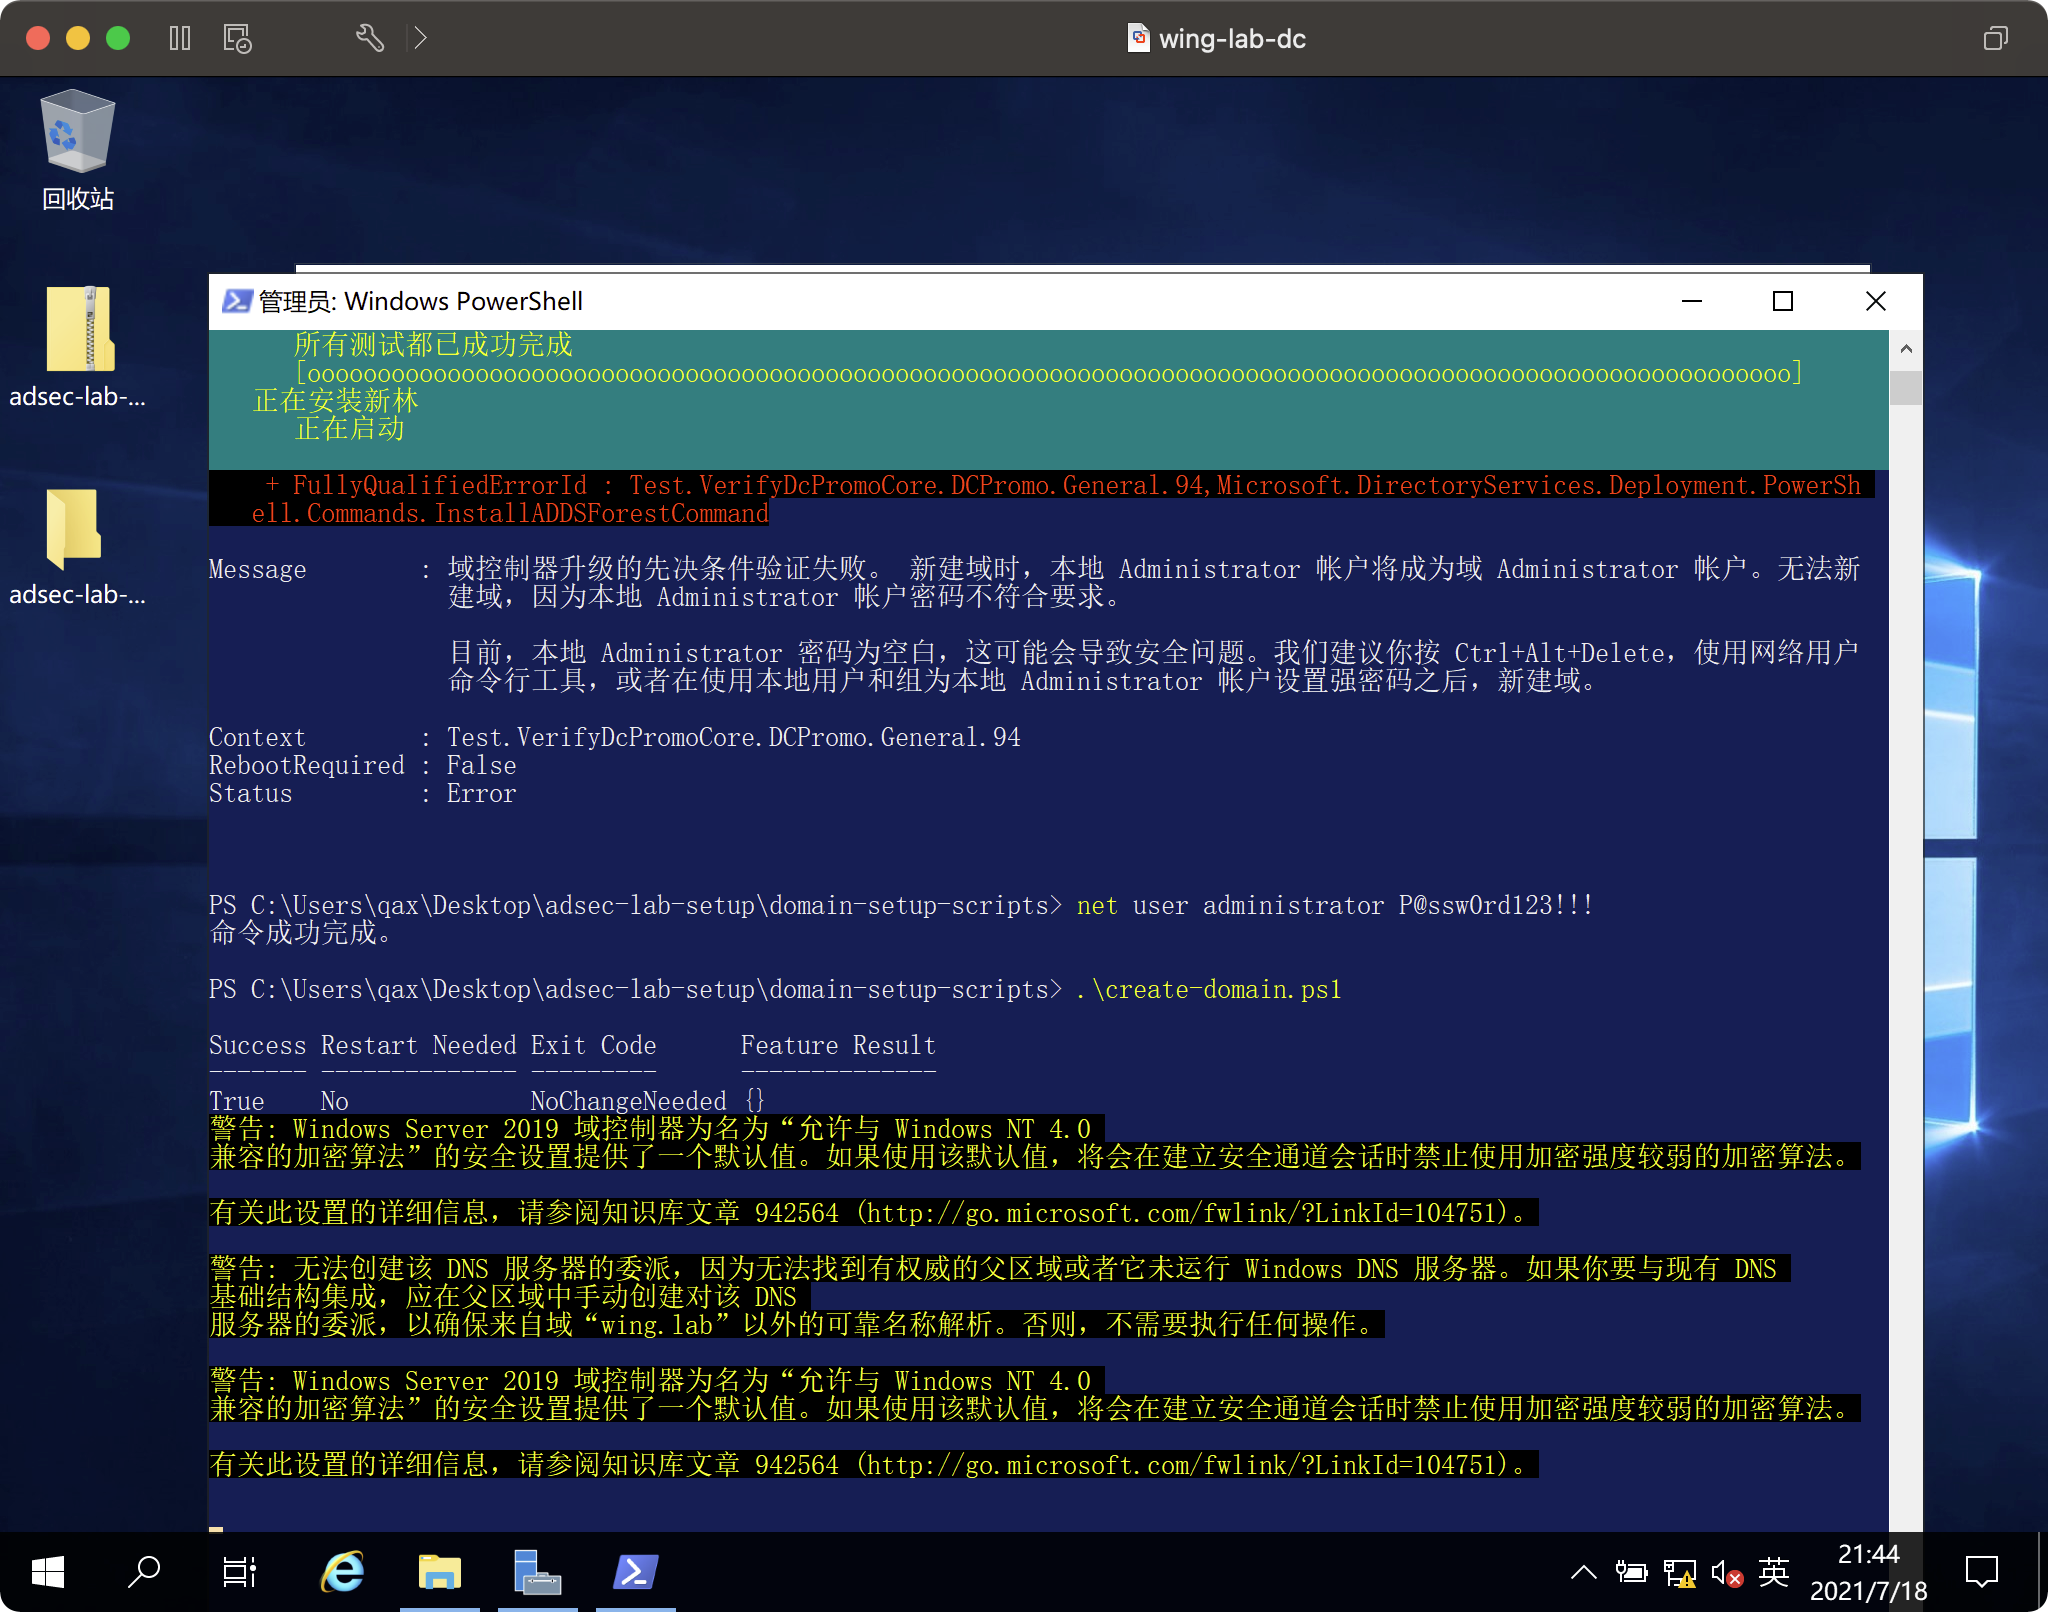Viewport: 2048px width, 1612px height.
Task: Open File Explorer from taskbar
Action: [439, 1572]
